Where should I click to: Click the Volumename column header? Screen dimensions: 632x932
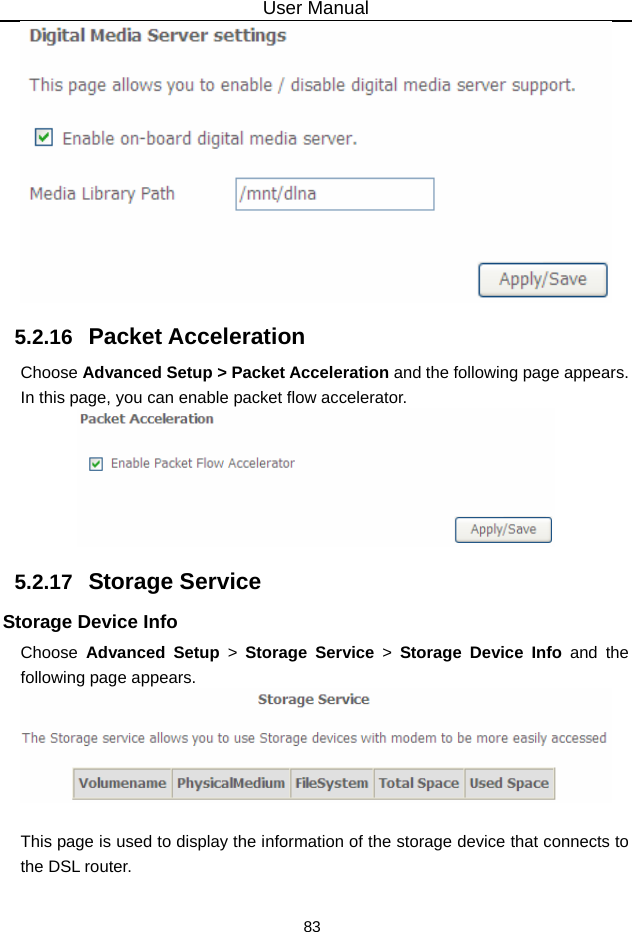[x=122, y=783]
